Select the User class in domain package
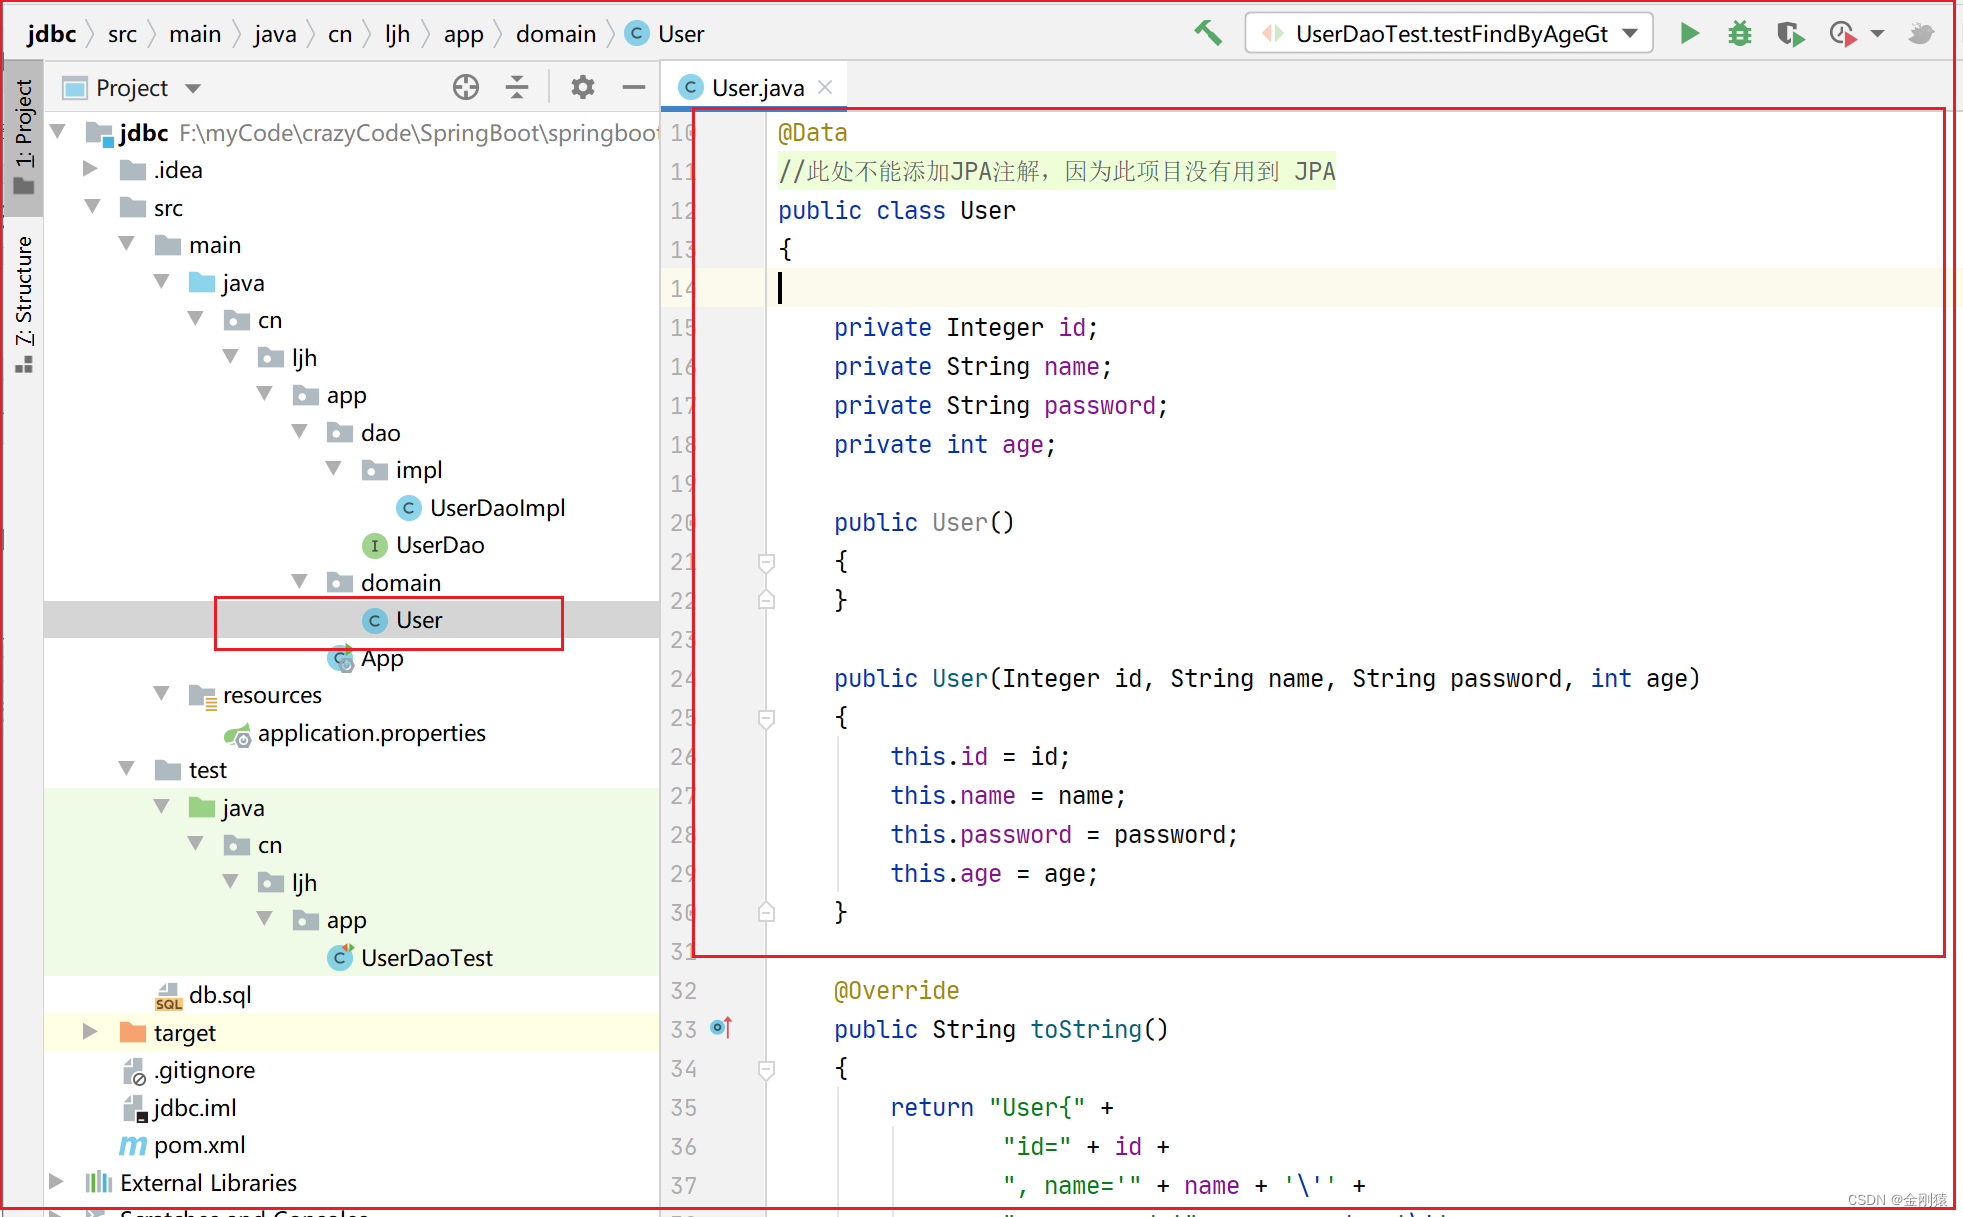This screenshot has height=1217, width=1963. (402, 620)
